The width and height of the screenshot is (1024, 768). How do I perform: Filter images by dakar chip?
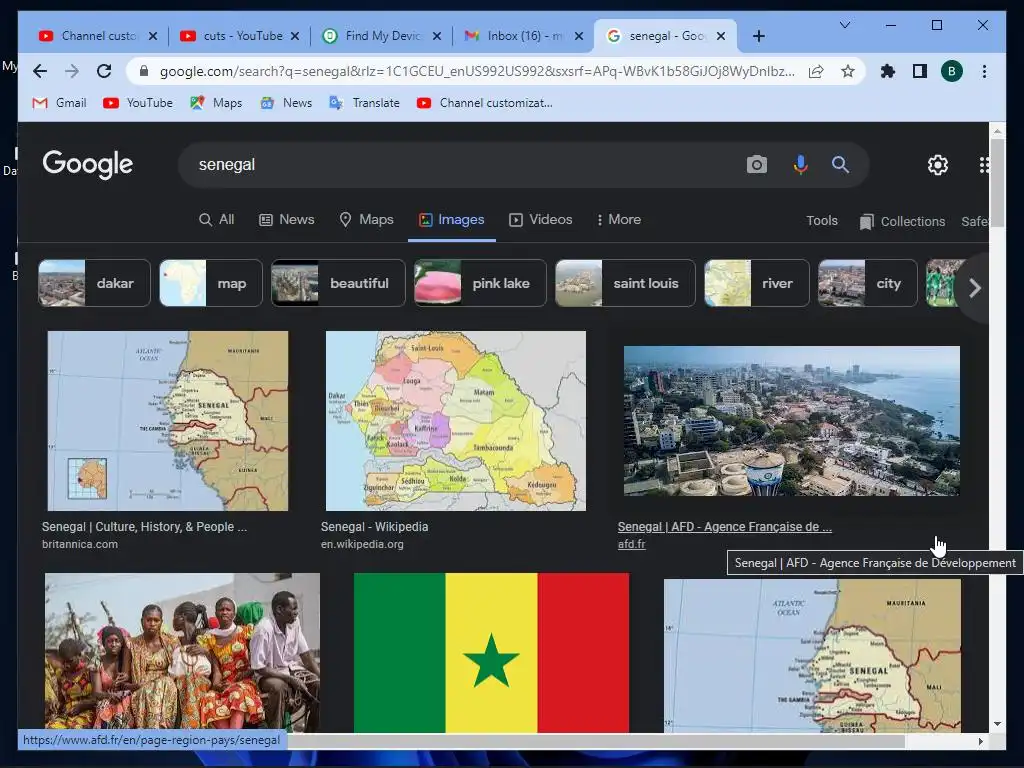(x=94, y=283)
